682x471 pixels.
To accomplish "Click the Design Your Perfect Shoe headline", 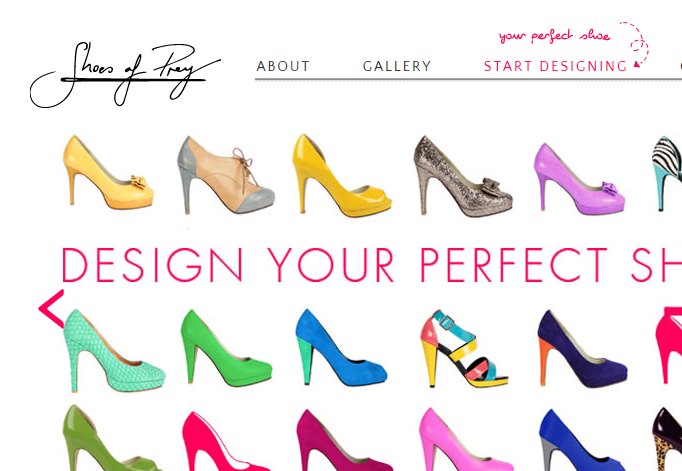I will pos(372,265).
